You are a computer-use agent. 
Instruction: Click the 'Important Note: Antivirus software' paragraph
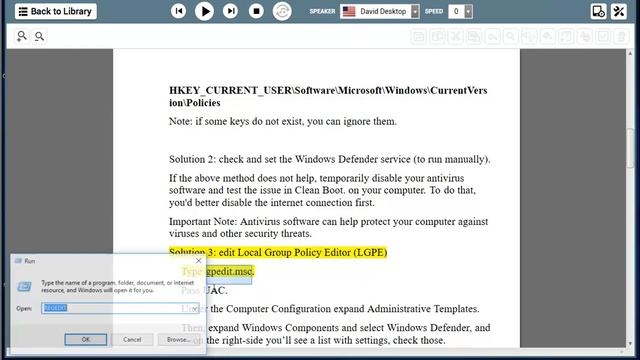[328, 227]
